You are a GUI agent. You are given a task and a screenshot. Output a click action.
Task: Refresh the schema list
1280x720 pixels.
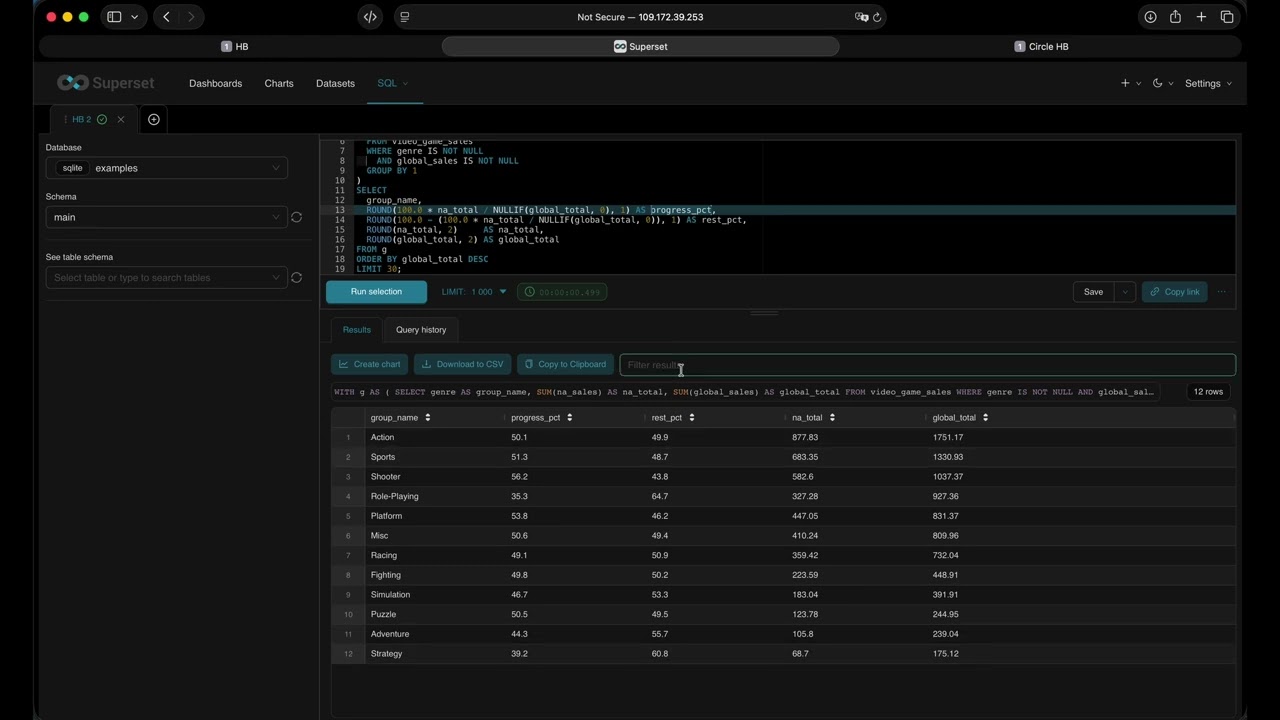[296, 217]
